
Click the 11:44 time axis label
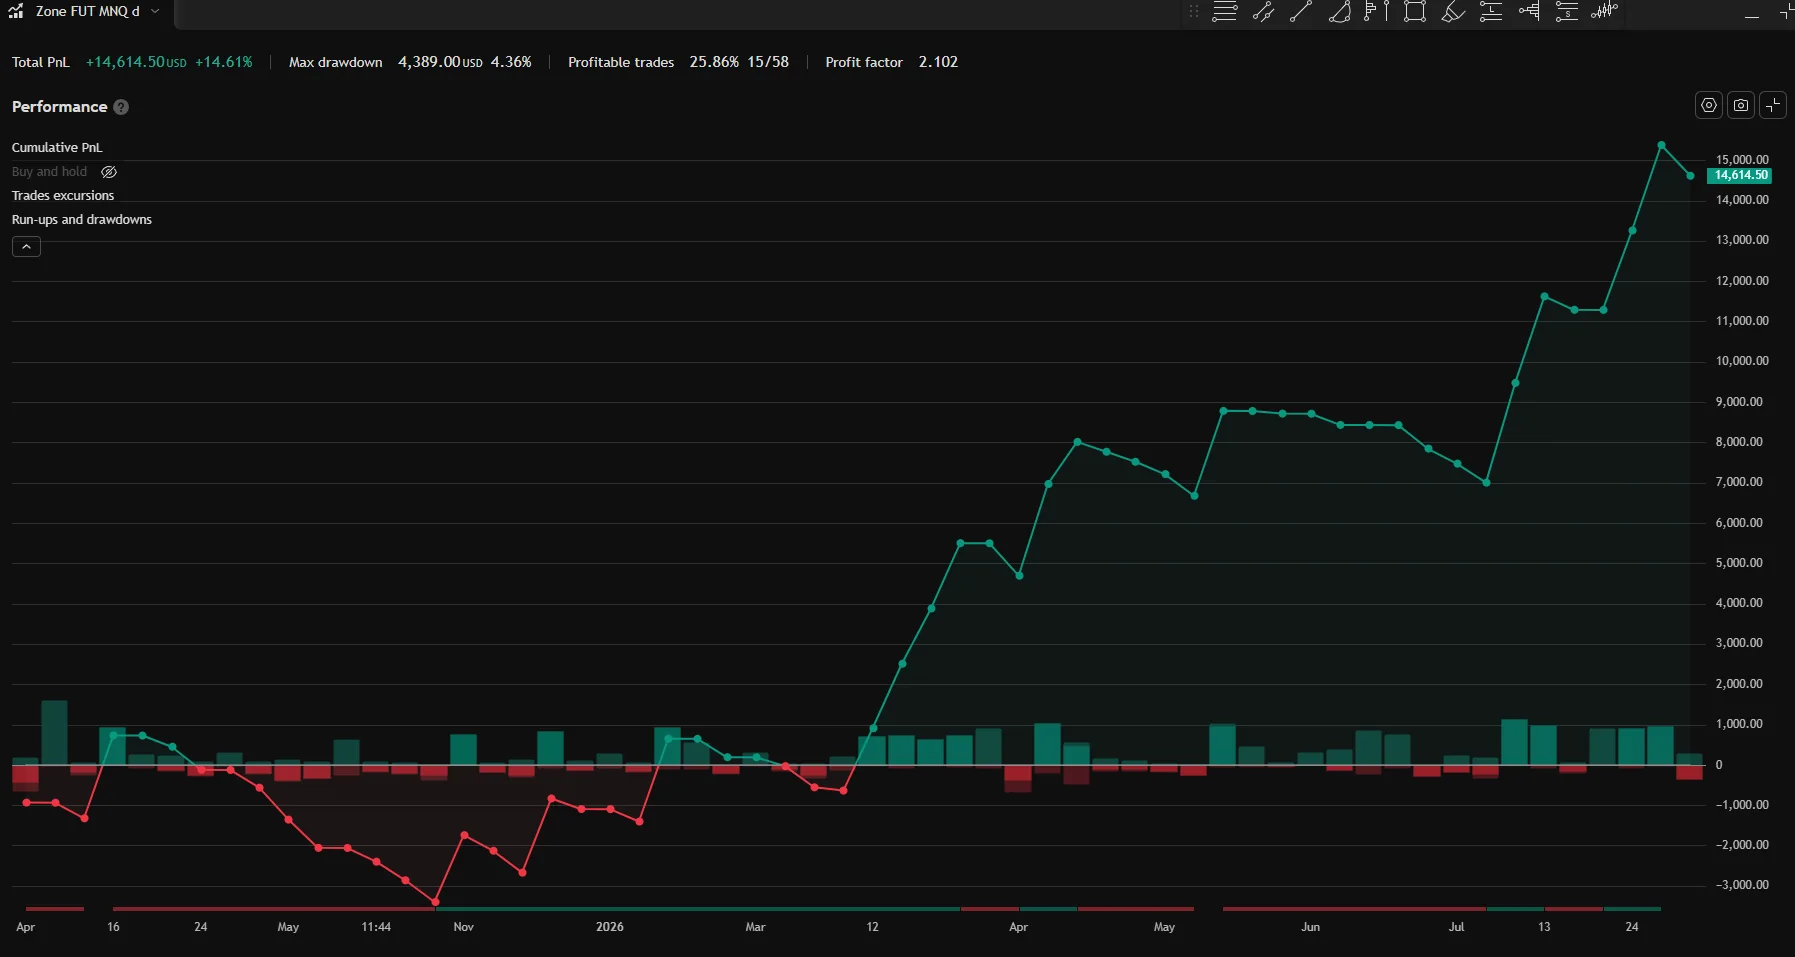(x=376, y=927)
